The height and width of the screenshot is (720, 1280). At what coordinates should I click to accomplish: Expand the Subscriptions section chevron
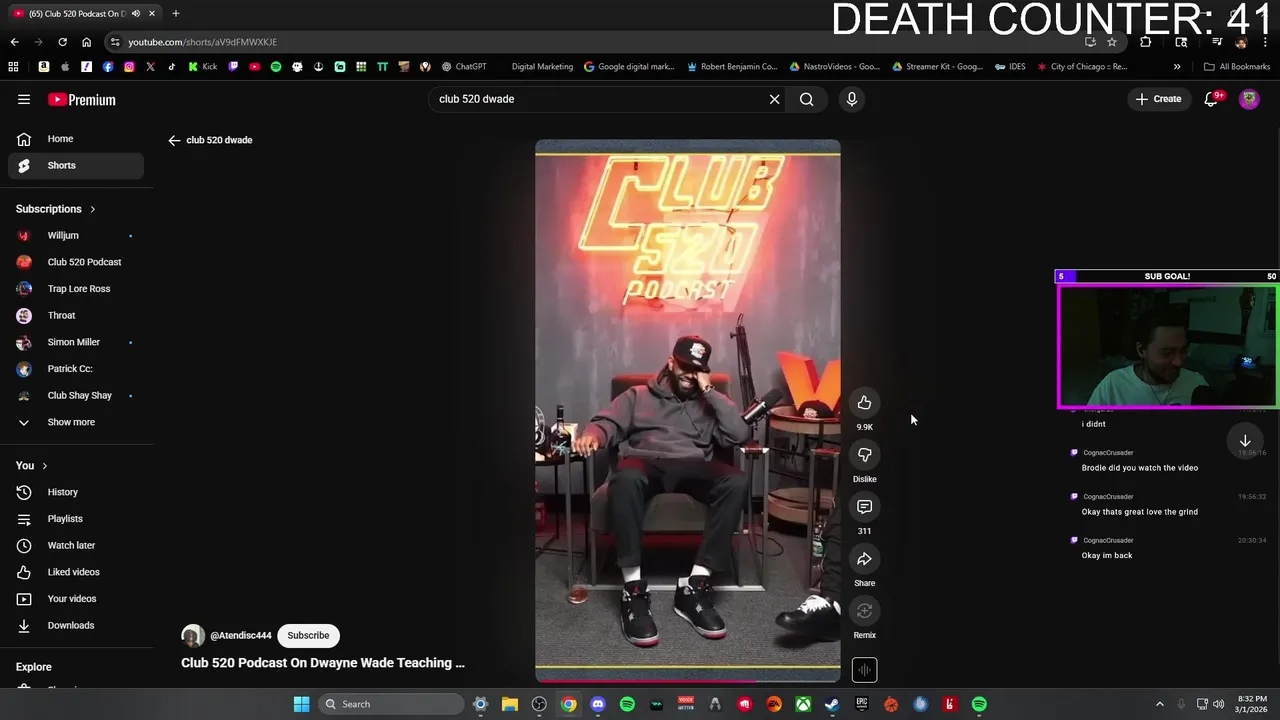pos(93,209)
